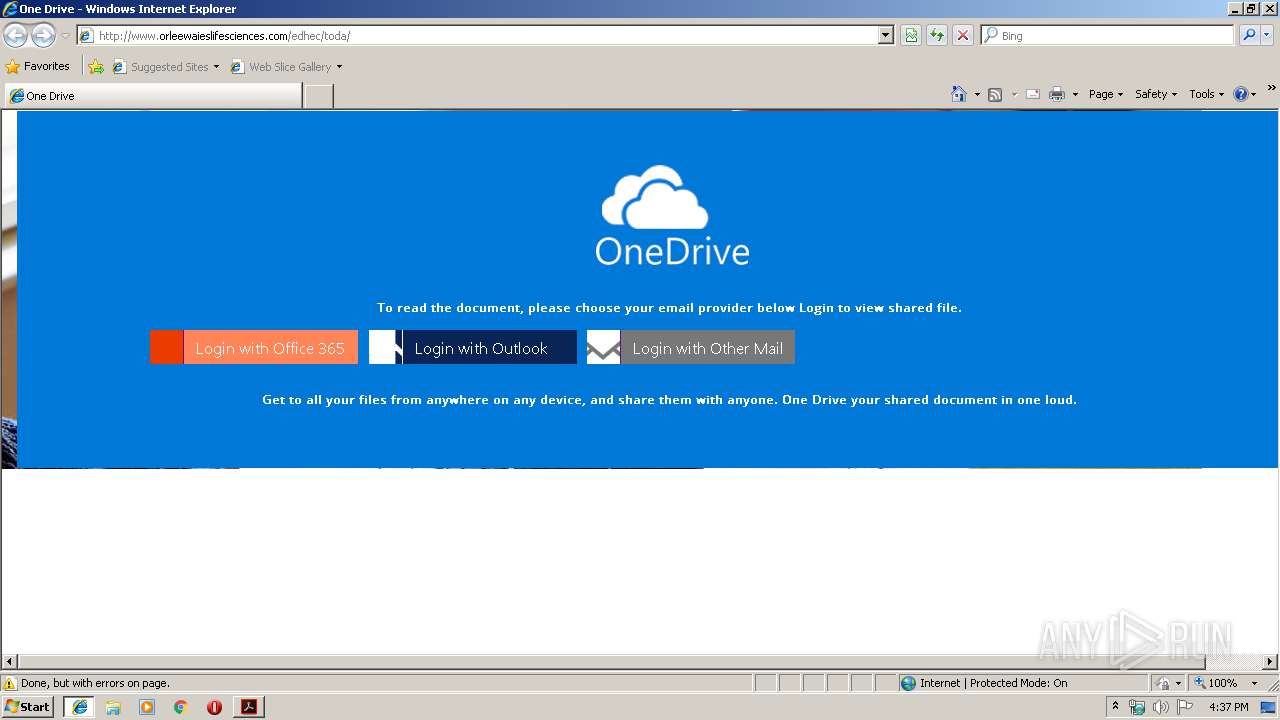Click the OneDrive cloud logo
The height and width of the screenshot is (720, 1280).
(x=655, y=197)
